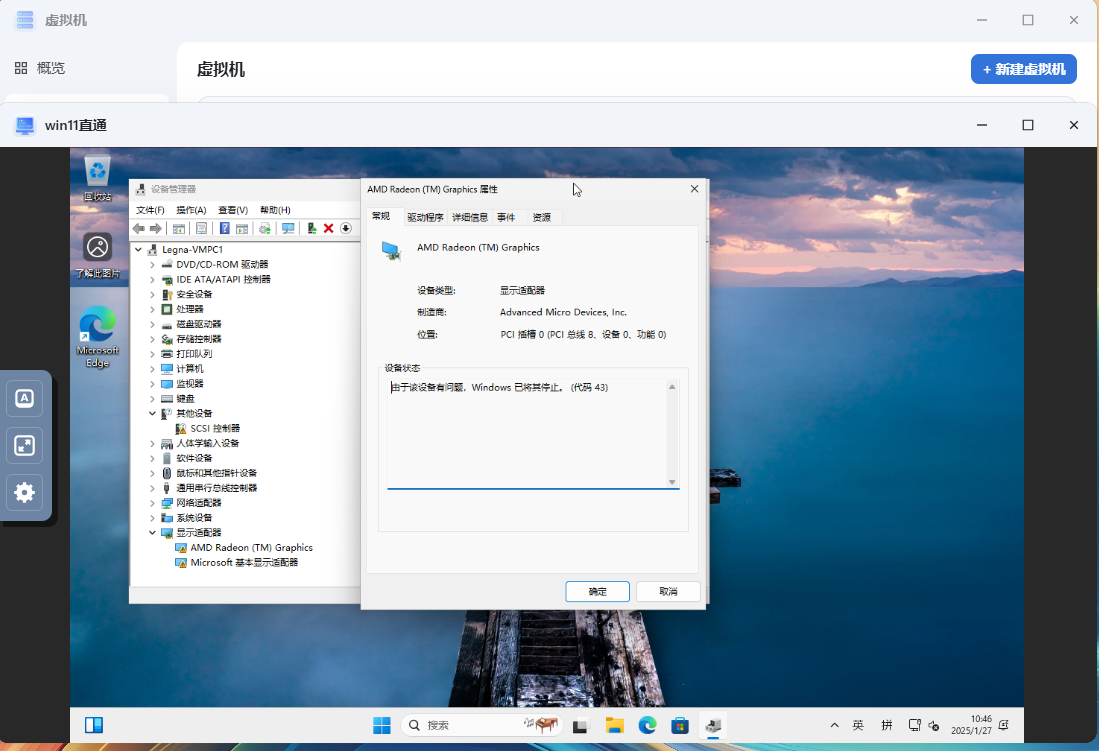The height and width of the screenshot is (751, 1099).
Task: Click the back arrow in Device Manager toolbar
Action: pyautogui.click(x=139, y=229)
